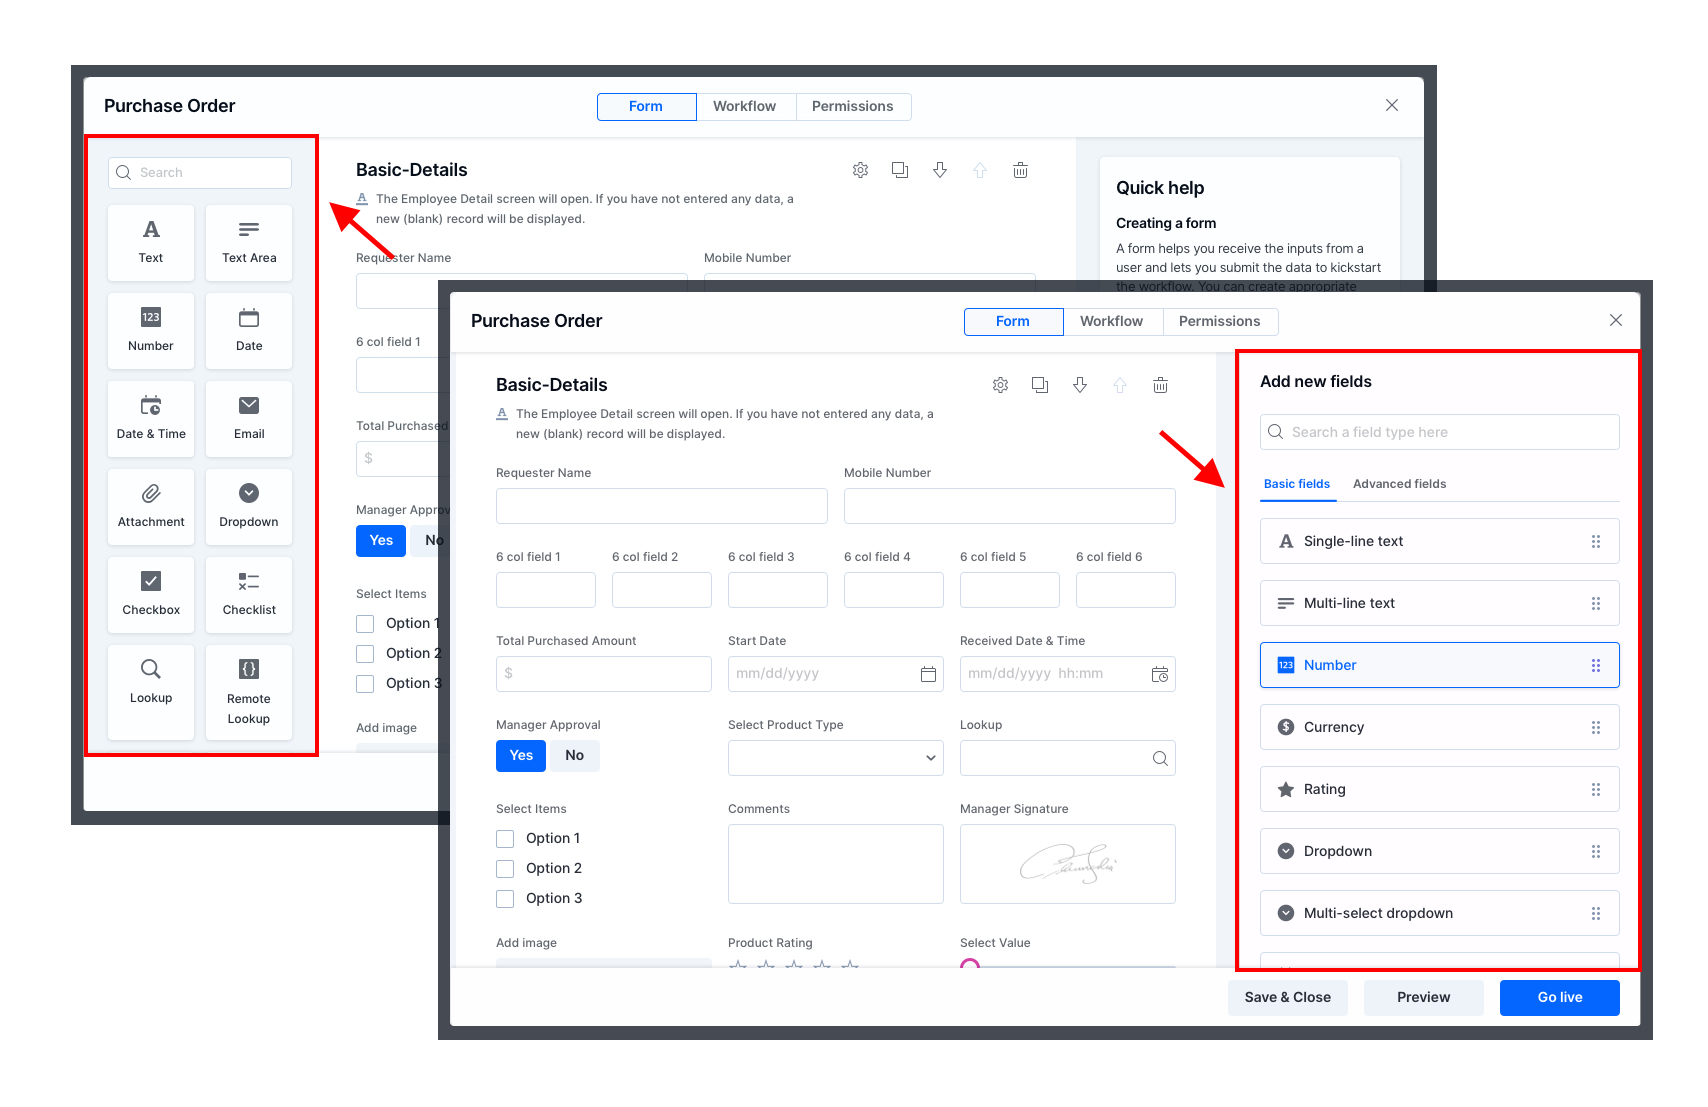This screenshot has height=1107, width=1708.
Task: Check Option 2 in front window
Action: [505, 869]
